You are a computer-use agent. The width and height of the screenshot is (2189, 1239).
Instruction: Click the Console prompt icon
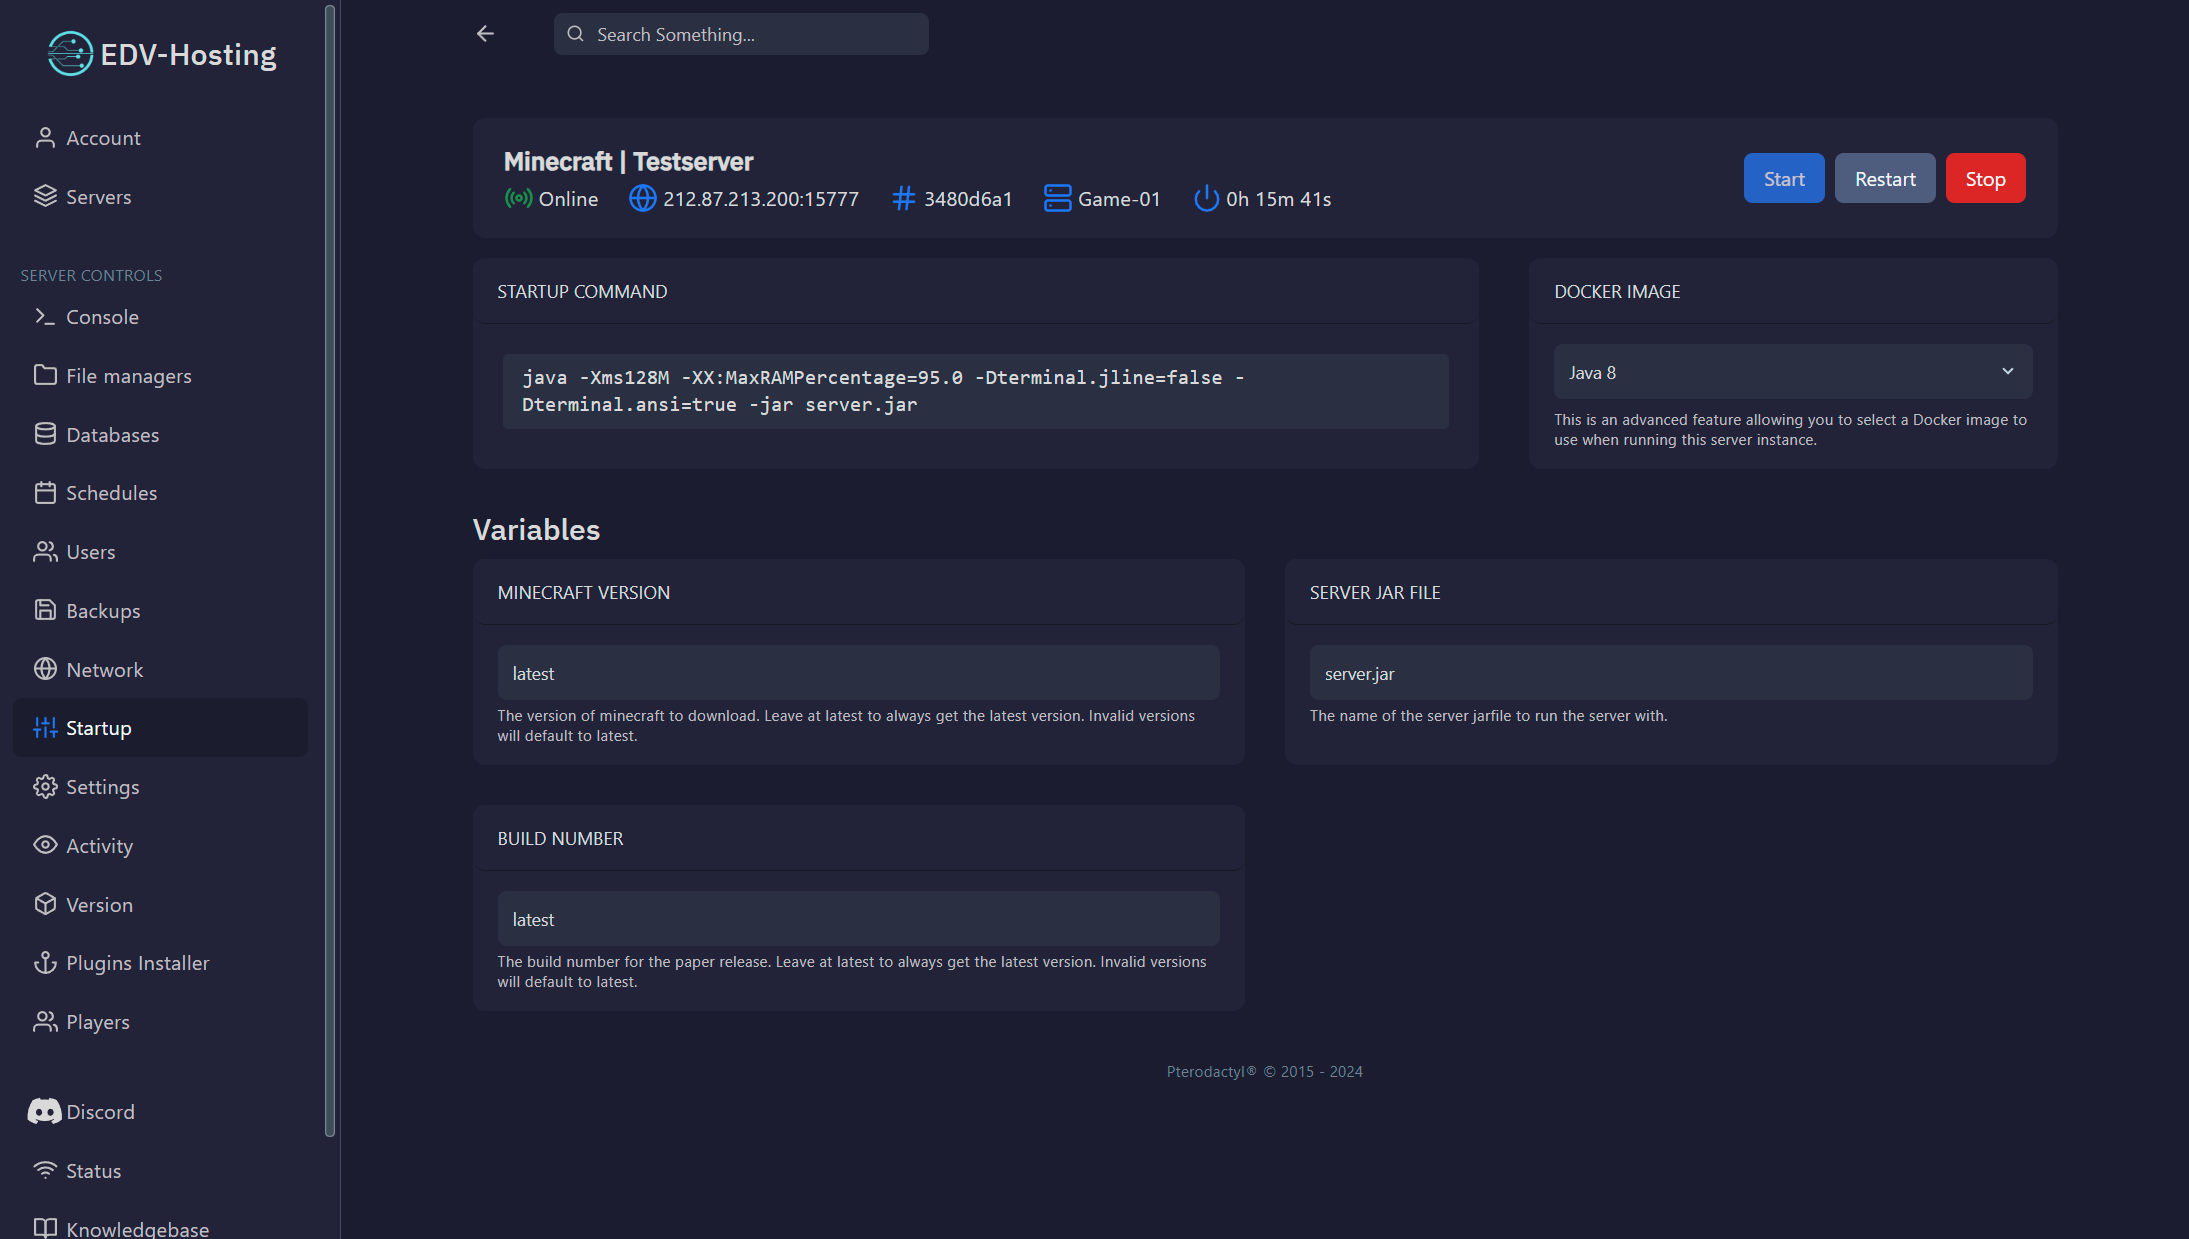[x=45, y=316]
